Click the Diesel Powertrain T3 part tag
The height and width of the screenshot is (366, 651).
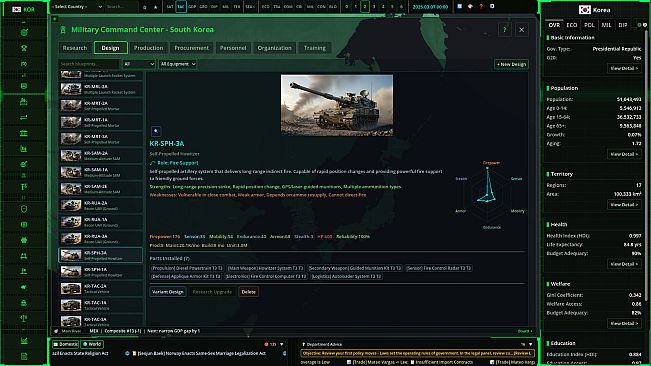(187, 268)
